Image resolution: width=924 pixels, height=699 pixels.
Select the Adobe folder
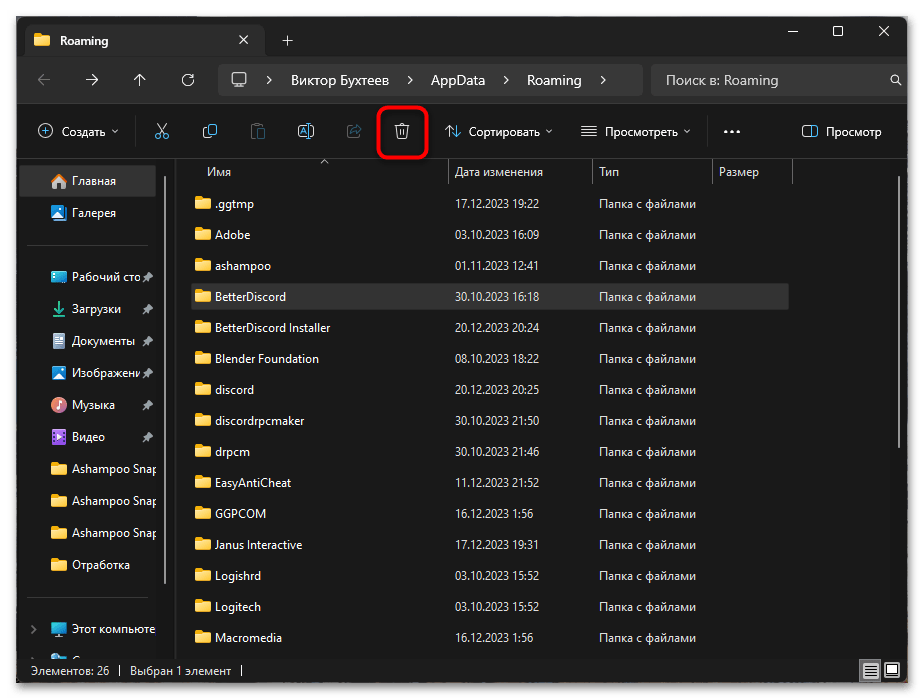(x=490, y=235)
